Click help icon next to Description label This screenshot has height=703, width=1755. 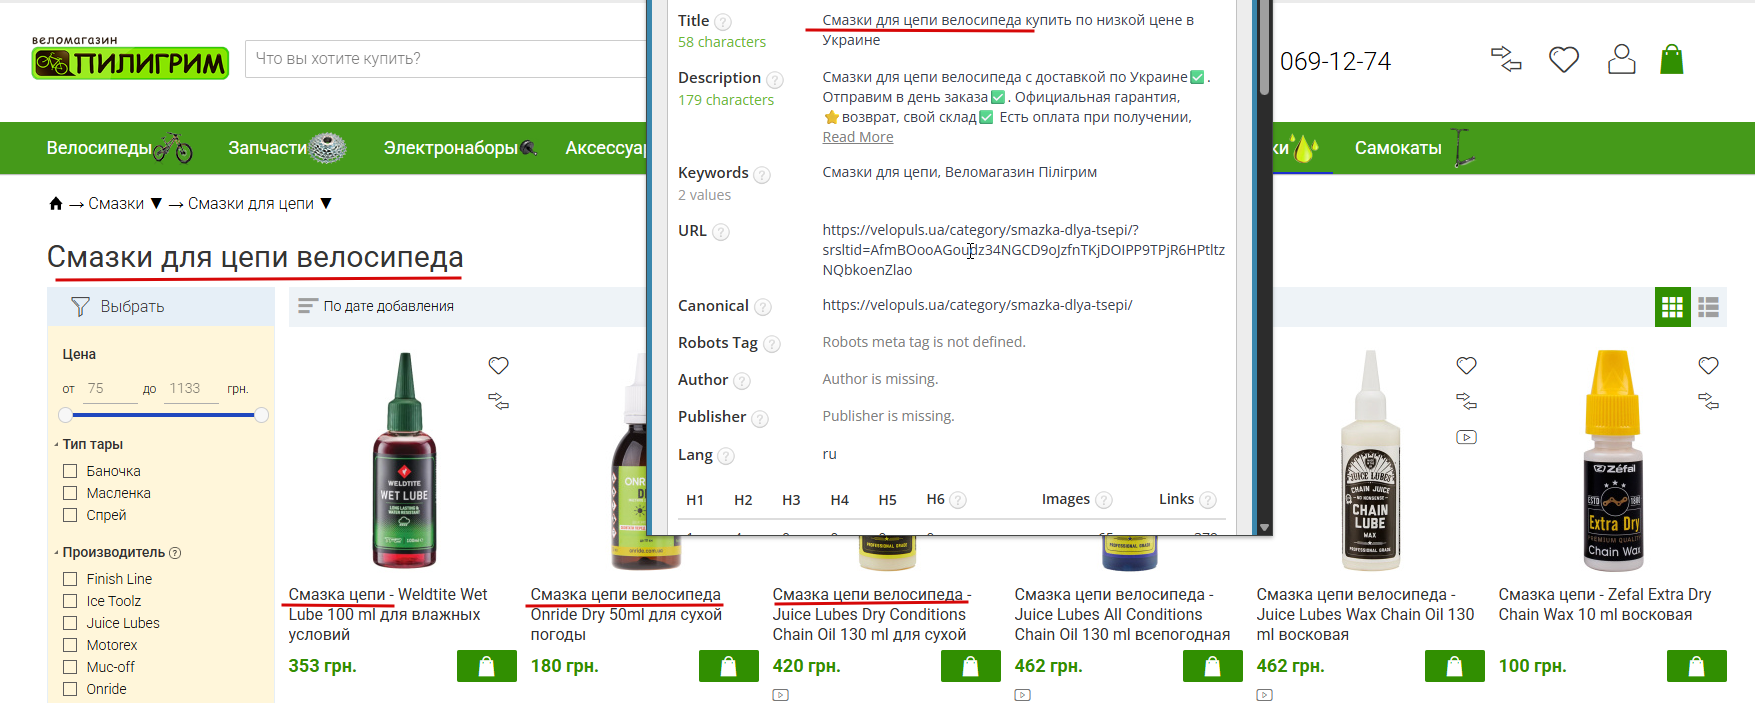click(775, 79)
